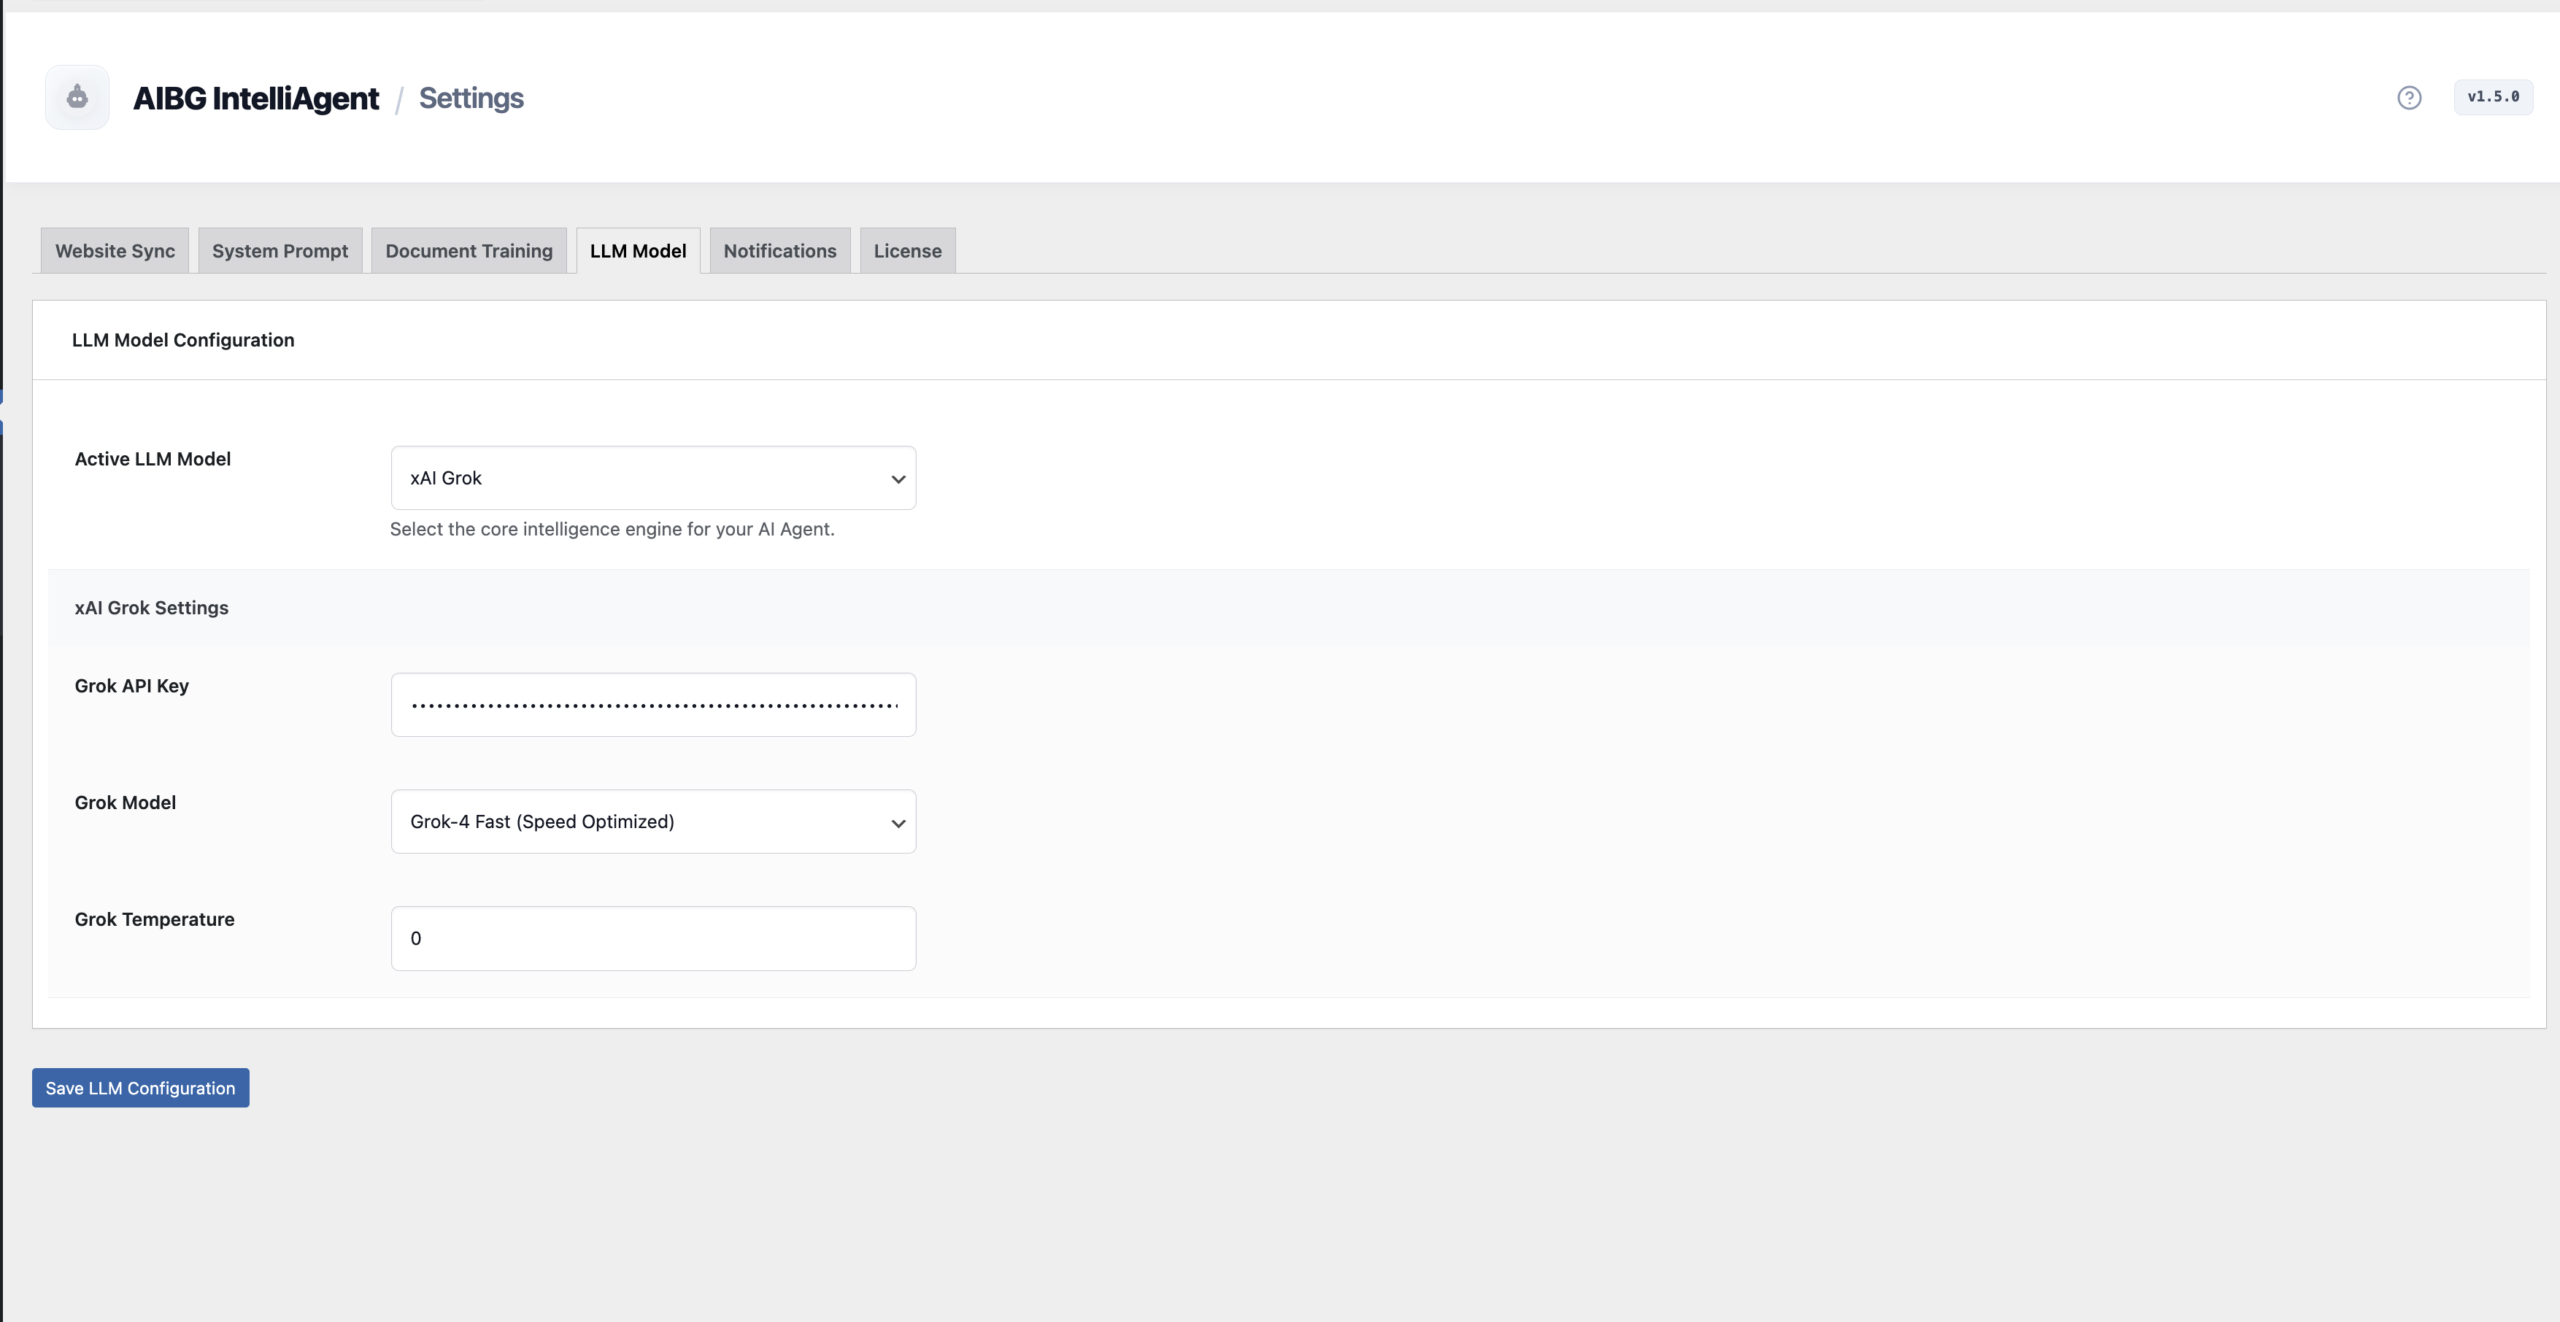Image resolution: width=2560 pixels, height=1322 pixels.
Task: Open the Active LLM Model dropdown
Action: (652, 478)
